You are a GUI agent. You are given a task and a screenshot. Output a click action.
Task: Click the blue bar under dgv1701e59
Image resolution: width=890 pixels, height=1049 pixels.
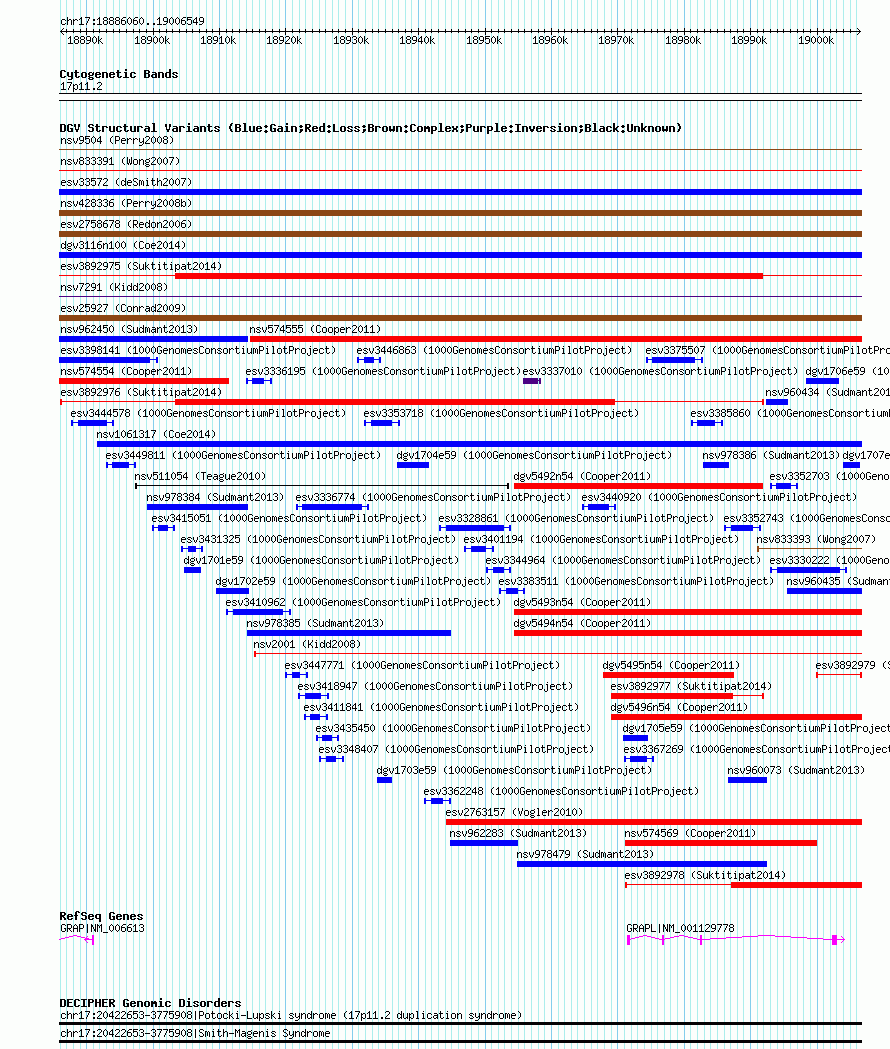pos(193,570)
